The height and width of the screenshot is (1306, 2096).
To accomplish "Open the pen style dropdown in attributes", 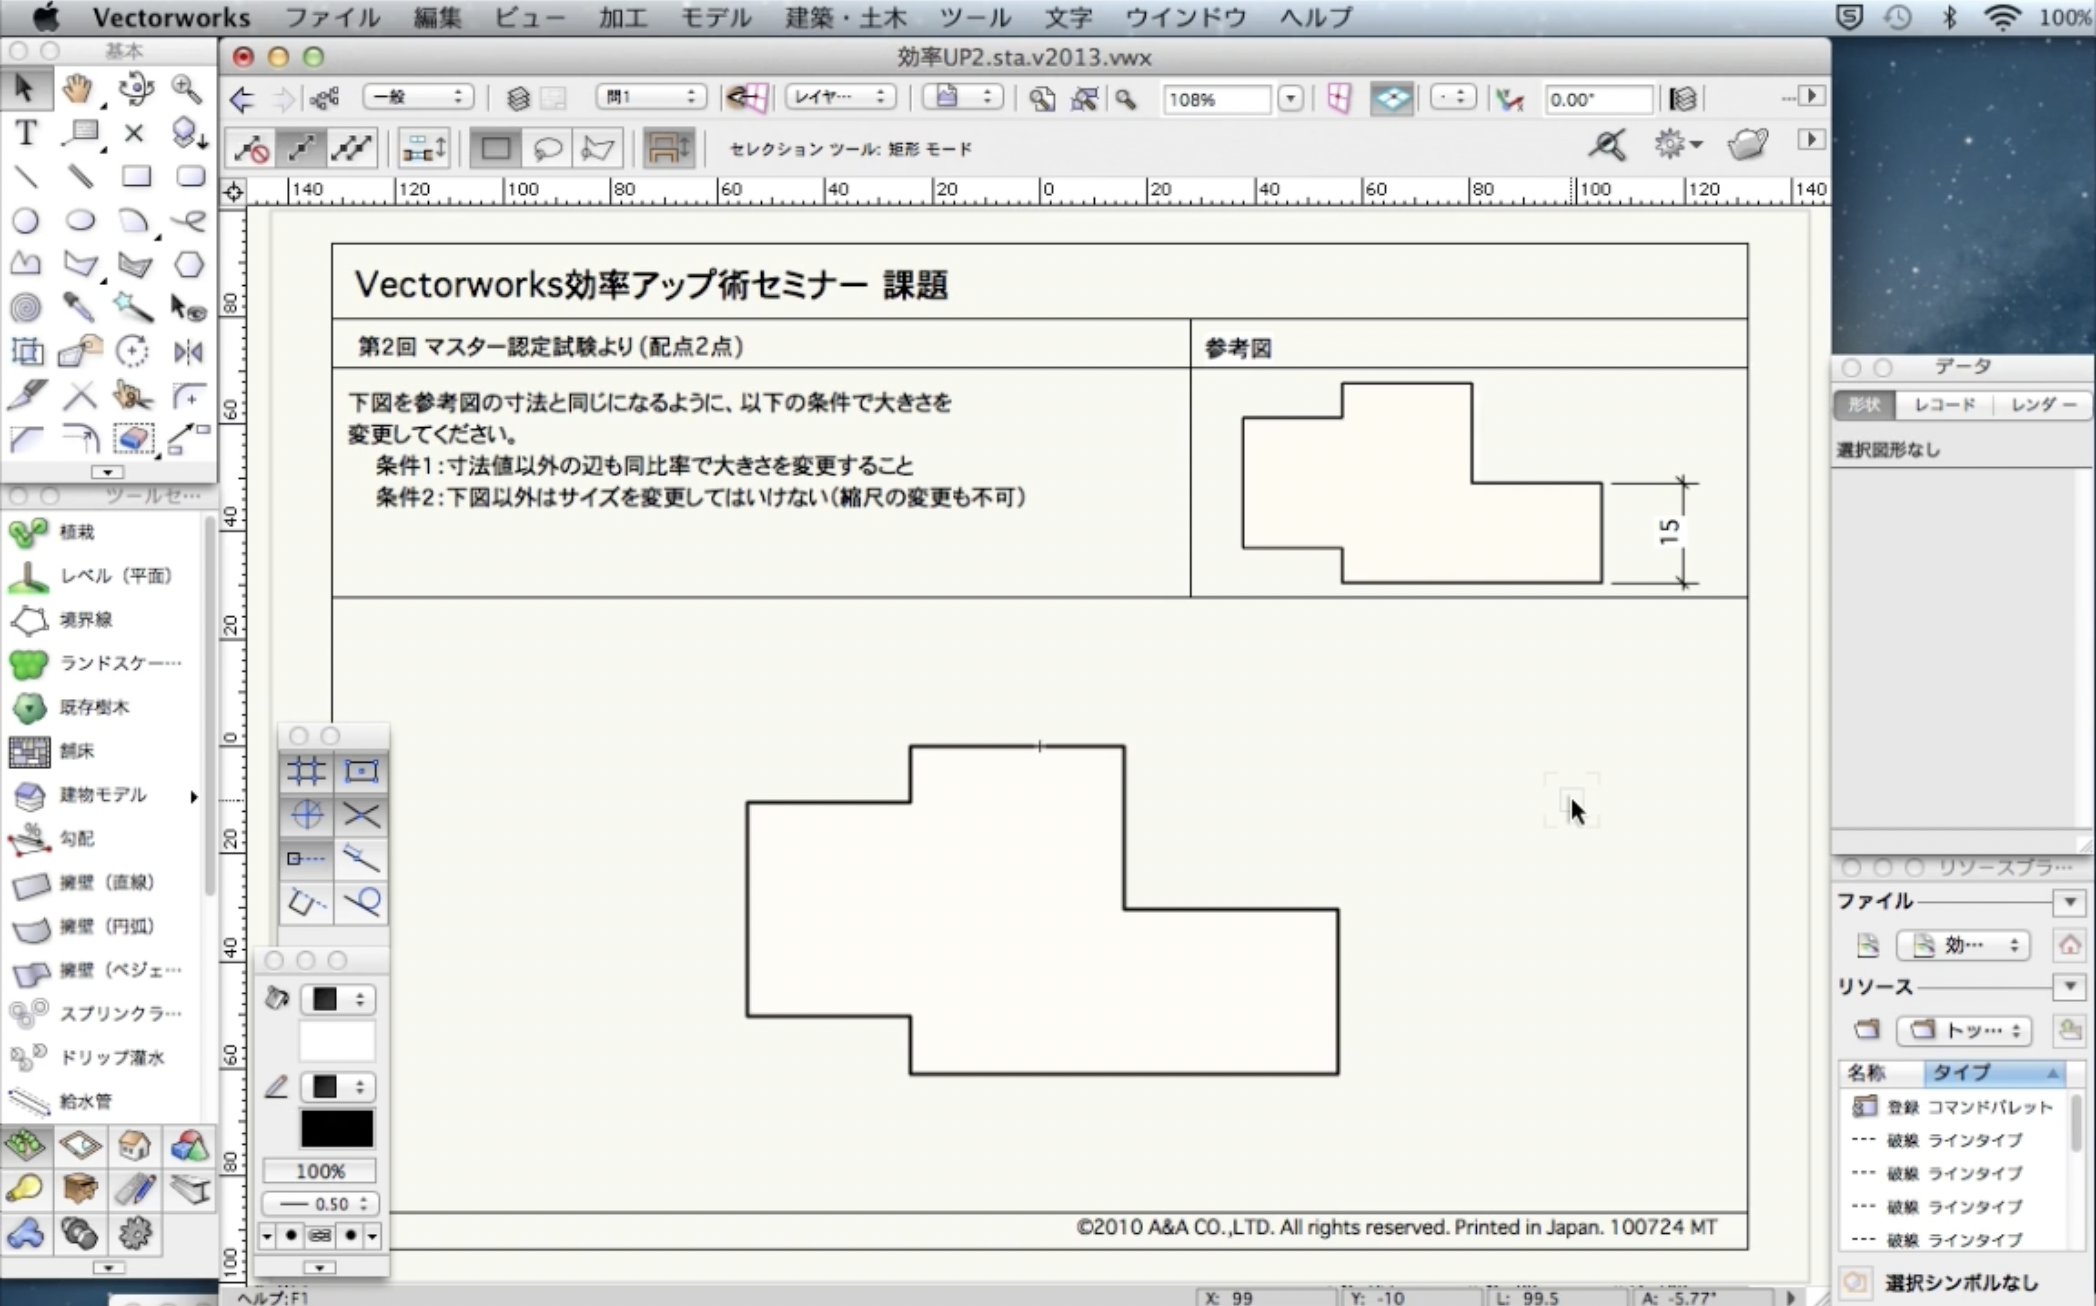I will pos(338,1087).
